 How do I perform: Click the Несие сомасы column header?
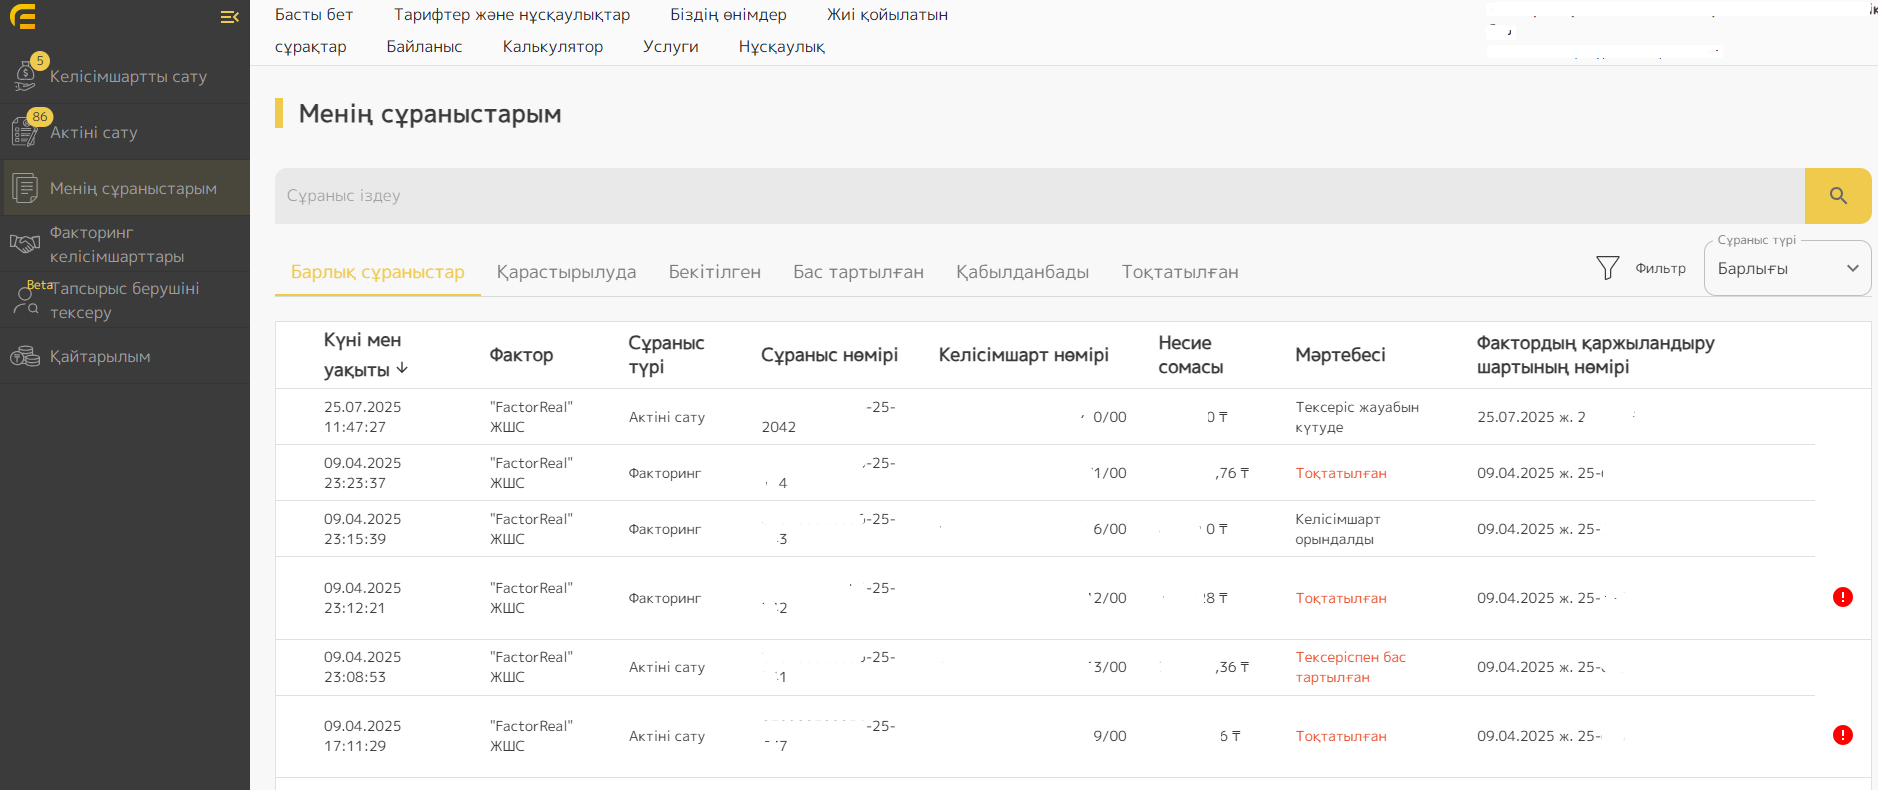click(1190, 355)
